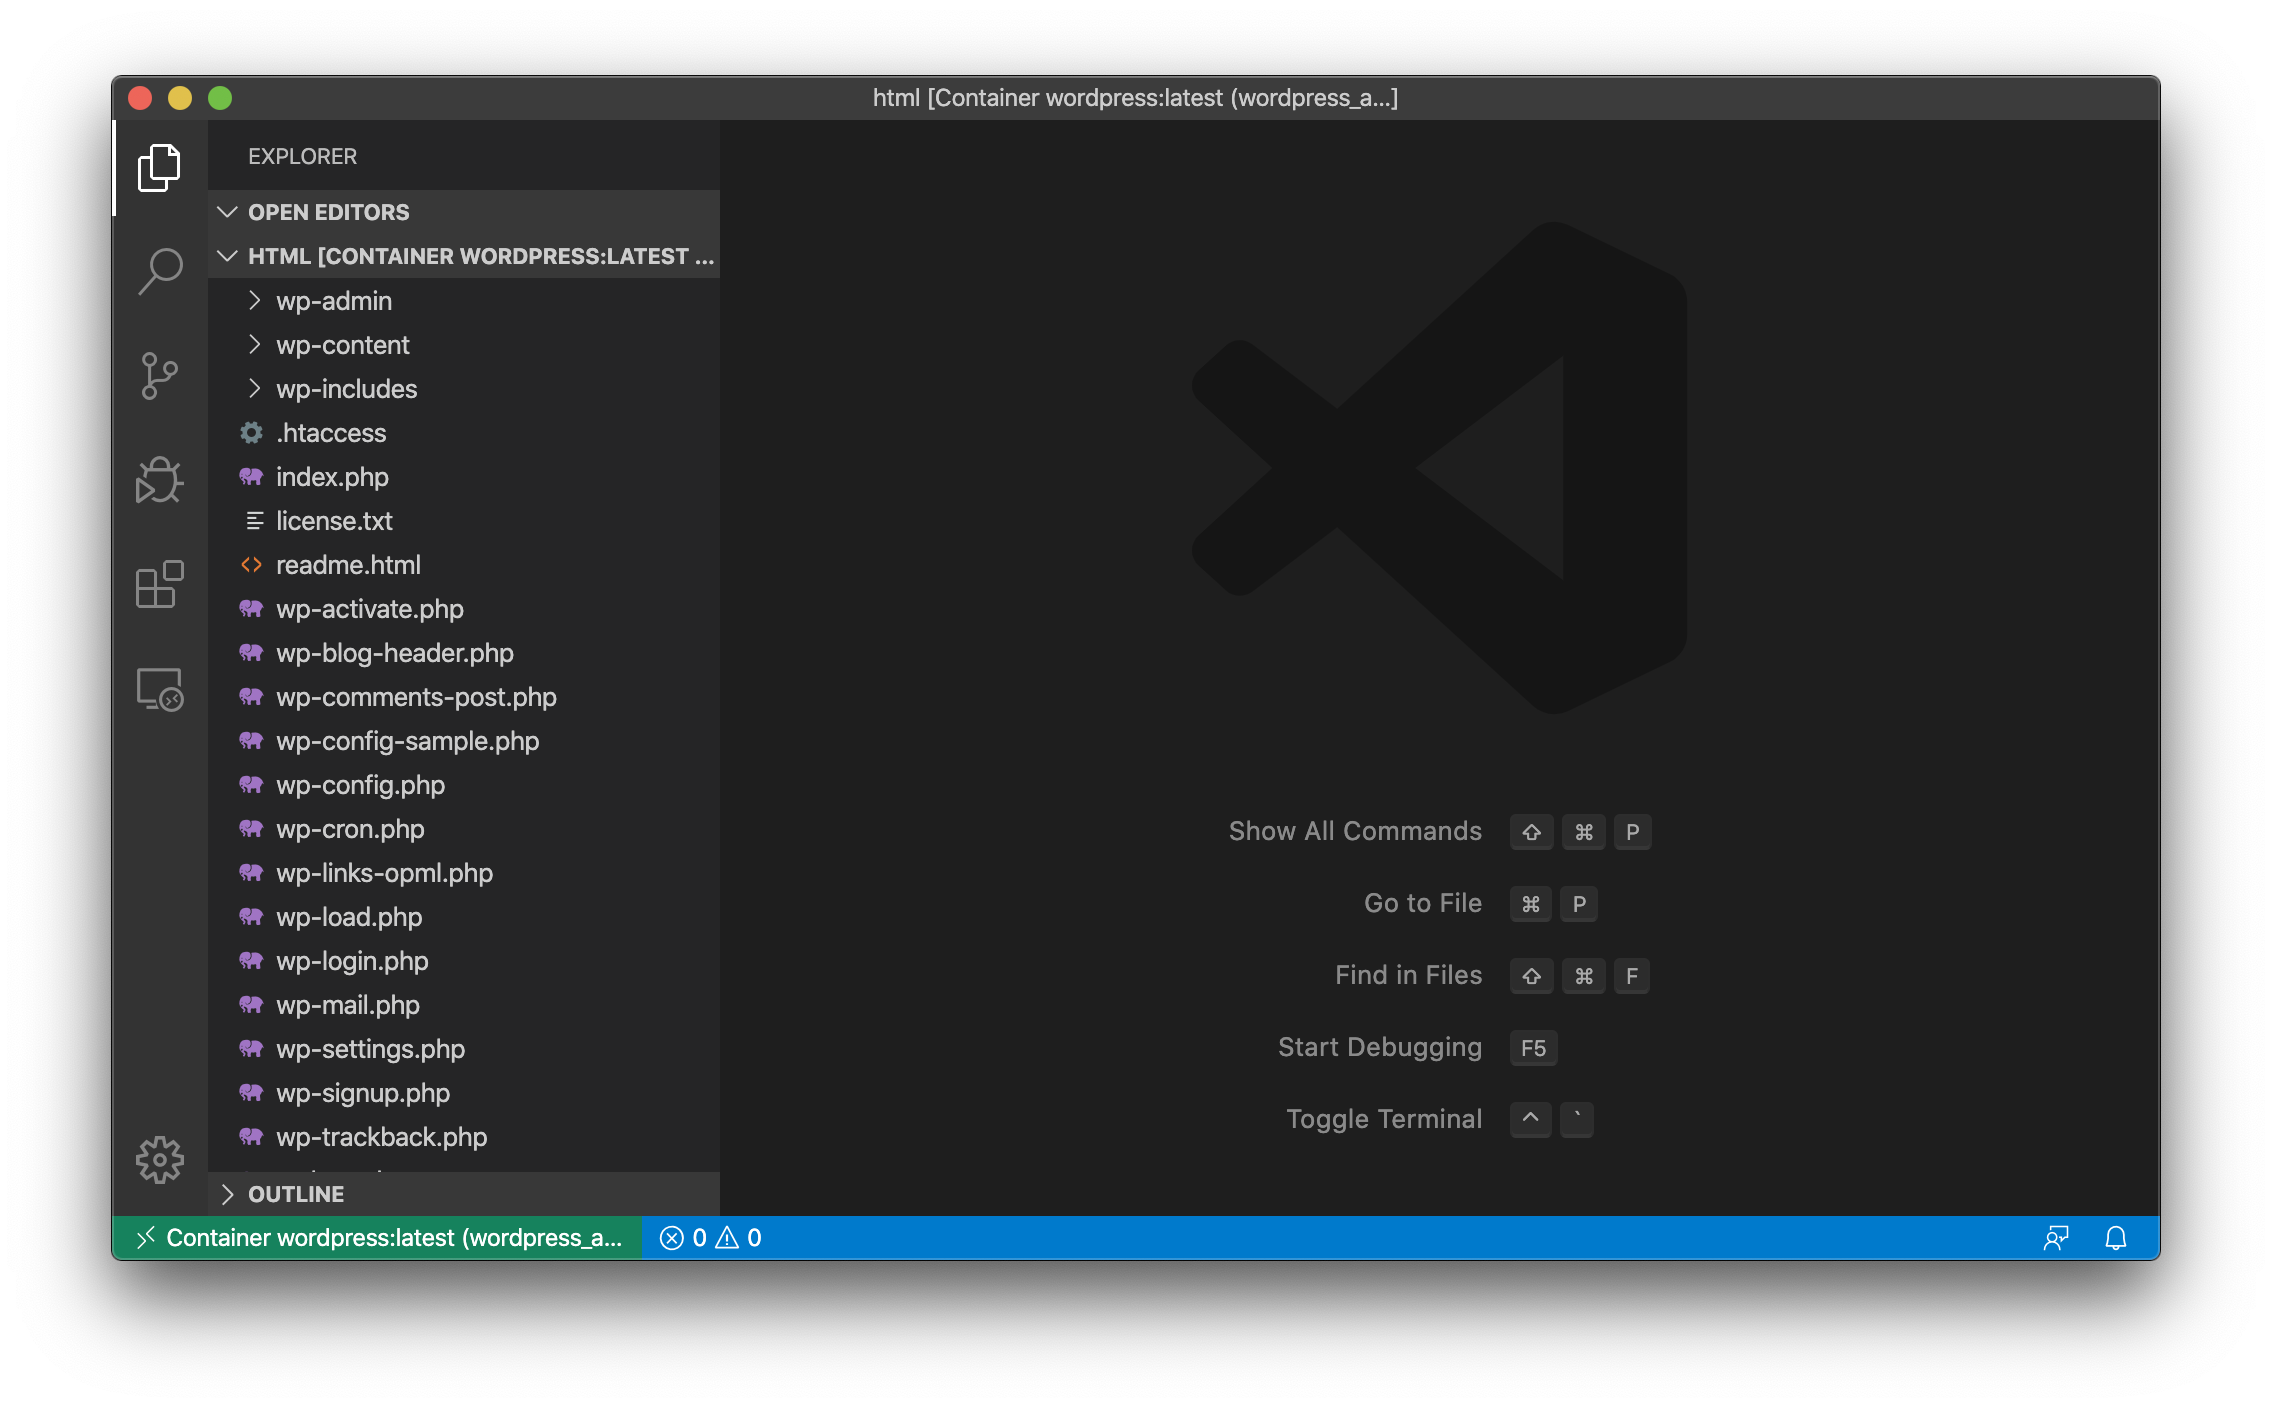This screenshot has width=2272, height=1408.
Task: Expand the wp-content folder
Action: coord(342,345)
